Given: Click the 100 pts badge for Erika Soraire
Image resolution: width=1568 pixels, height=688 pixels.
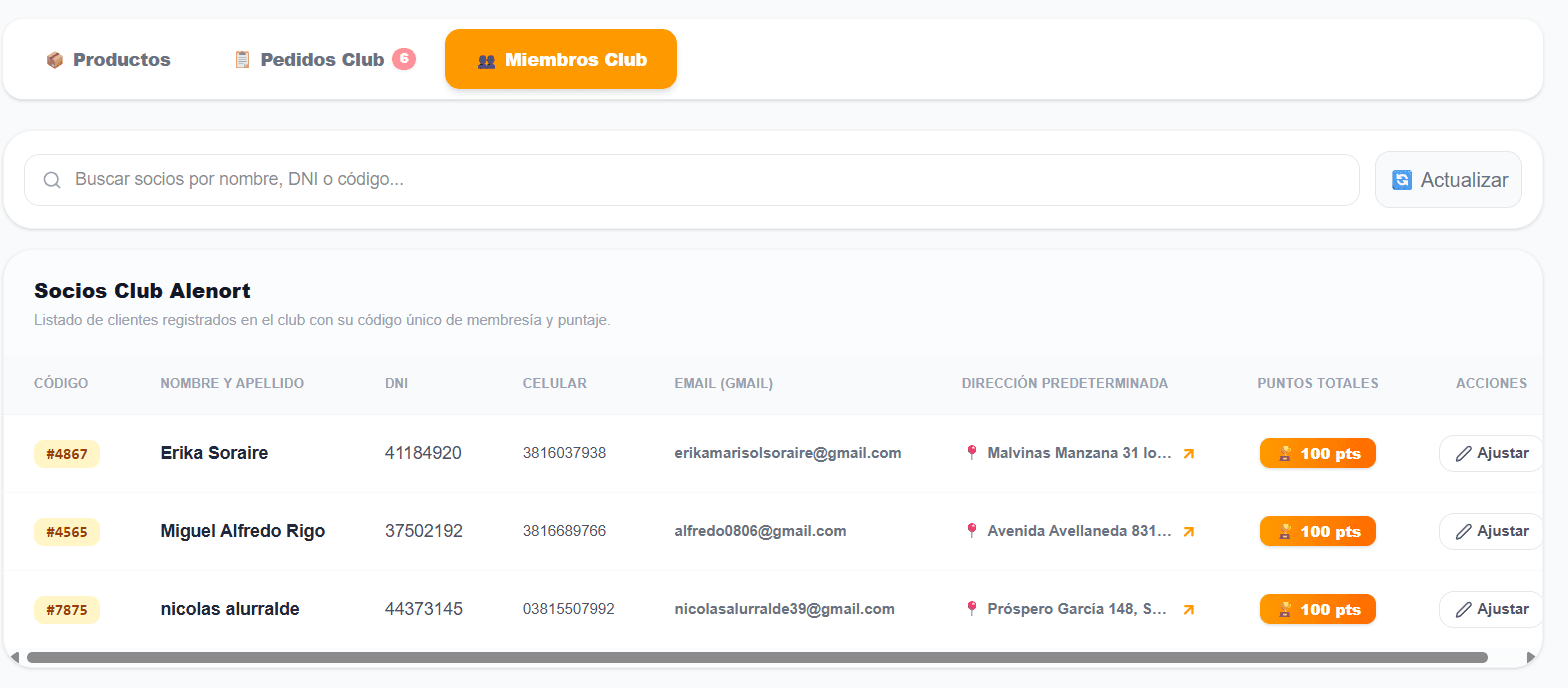Looking at the screenshot, I should (x=1318, y=453).
